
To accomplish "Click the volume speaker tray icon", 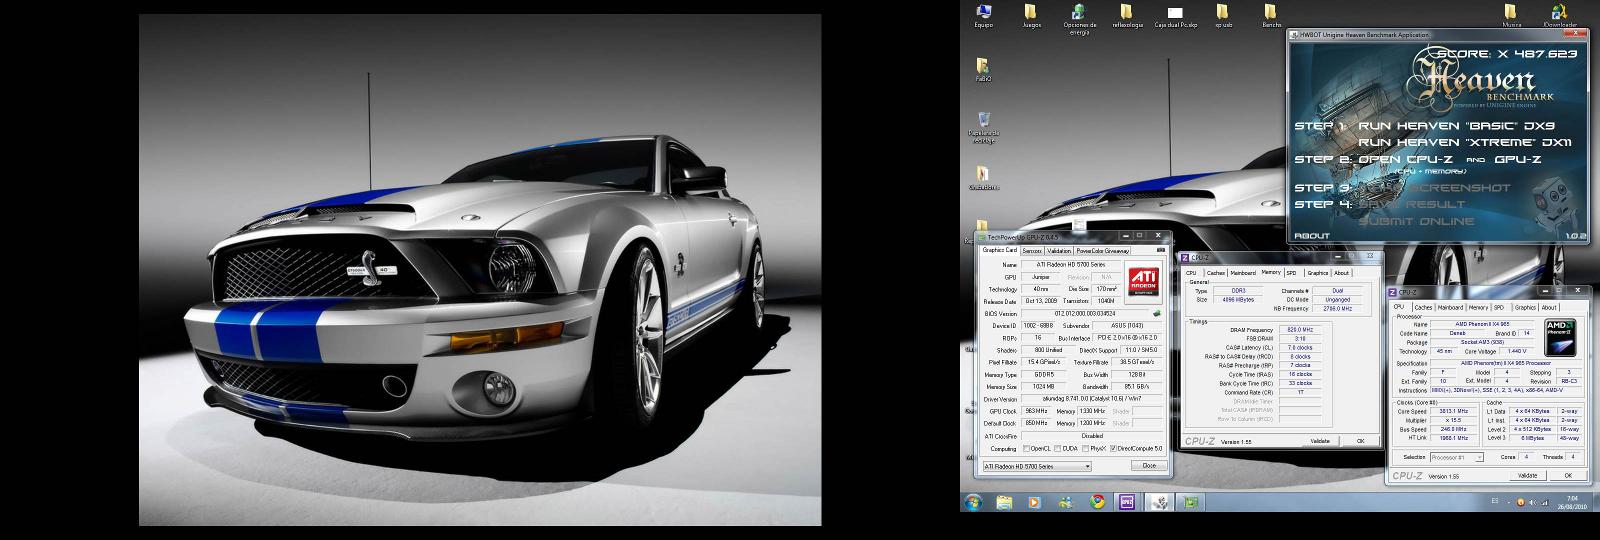I will point(1533,503).
